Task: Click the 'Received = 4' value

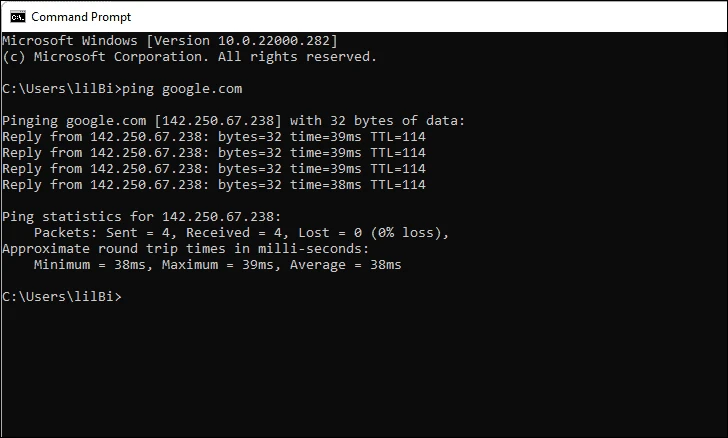Action: tap(234, 233)
